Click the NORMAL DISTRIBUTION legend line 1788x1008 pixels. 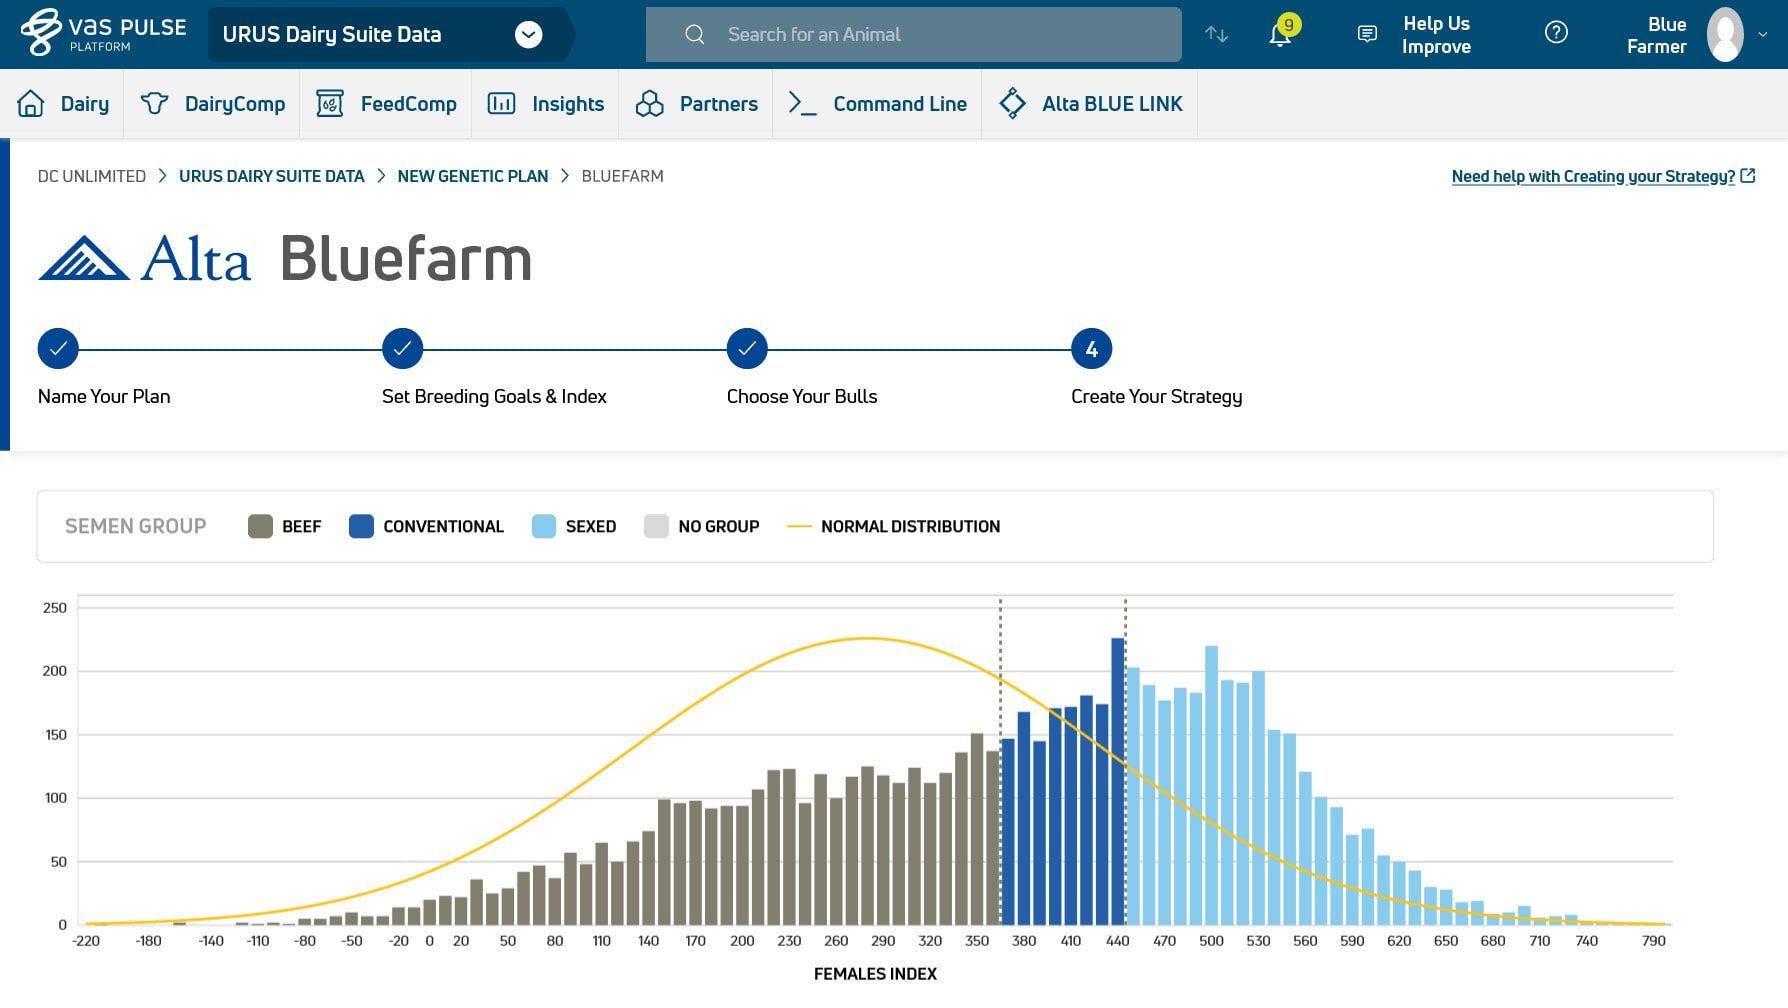(799, 526)
